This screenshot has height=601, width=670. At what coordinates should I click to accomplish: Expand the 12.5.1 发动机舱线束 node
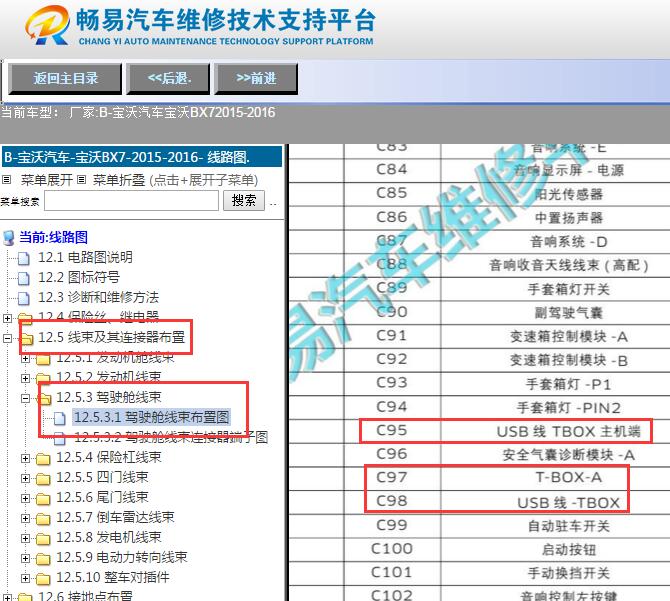pos(25,358)
